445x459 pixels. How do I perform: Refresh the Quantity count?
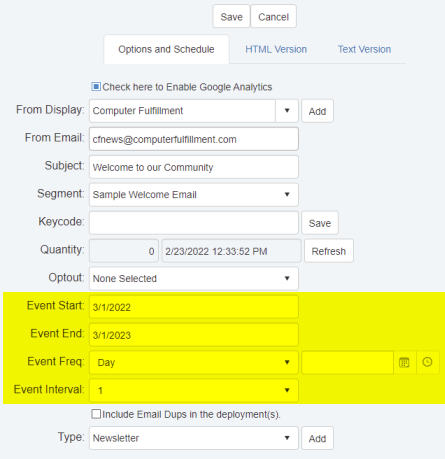(x=329, y=251)
